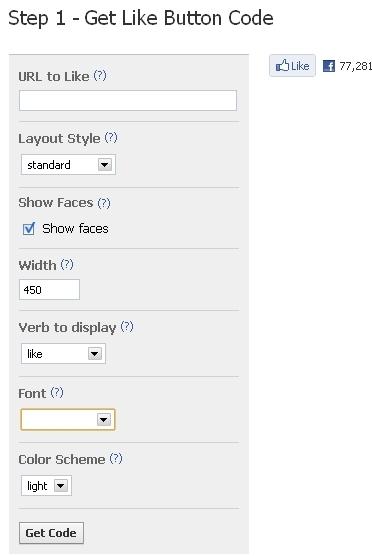Open help tooltip for Color Scheme
This screenshot has height=556, width=372.
(116, 458)
